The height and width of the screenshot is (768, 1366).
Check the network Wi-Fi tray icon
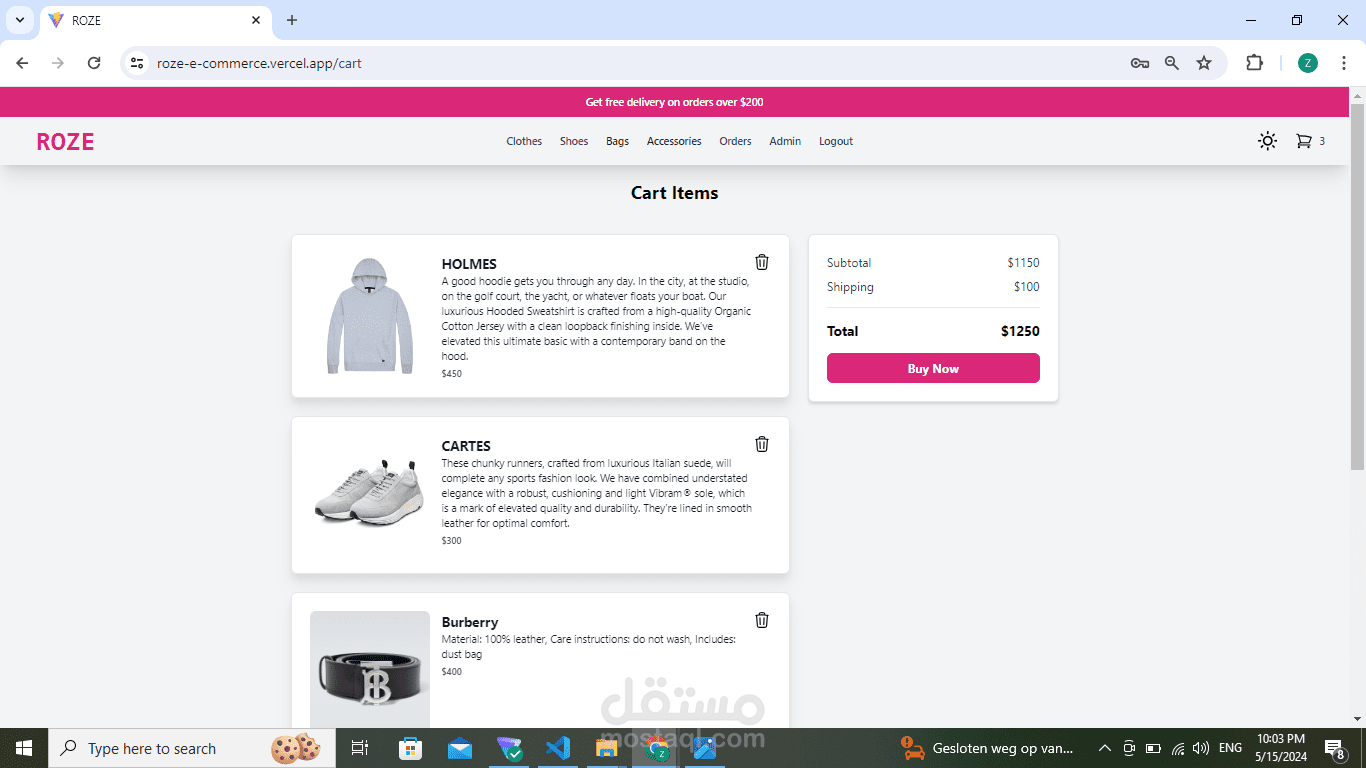[1178, 748]
